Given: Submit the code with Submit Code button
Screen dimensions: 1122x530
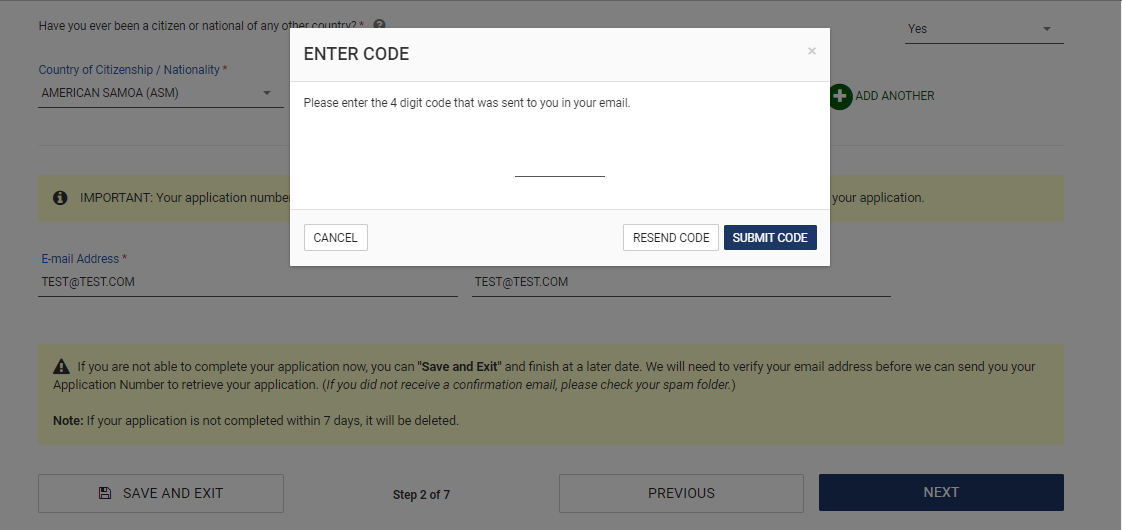Looking at the screenshot, I should 770,238.
